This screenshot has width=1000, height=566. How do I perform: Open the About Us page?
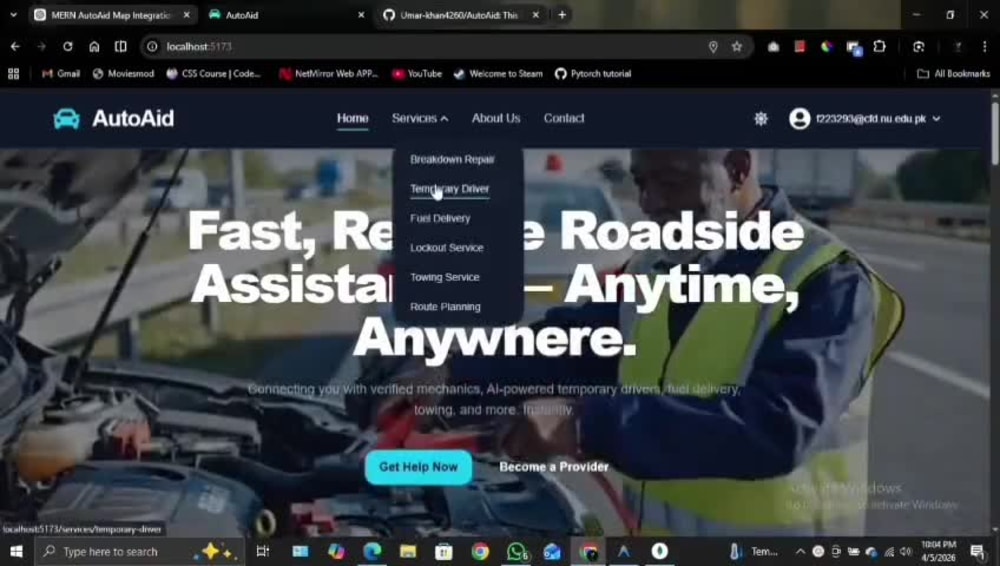click(x=496, y=119)
